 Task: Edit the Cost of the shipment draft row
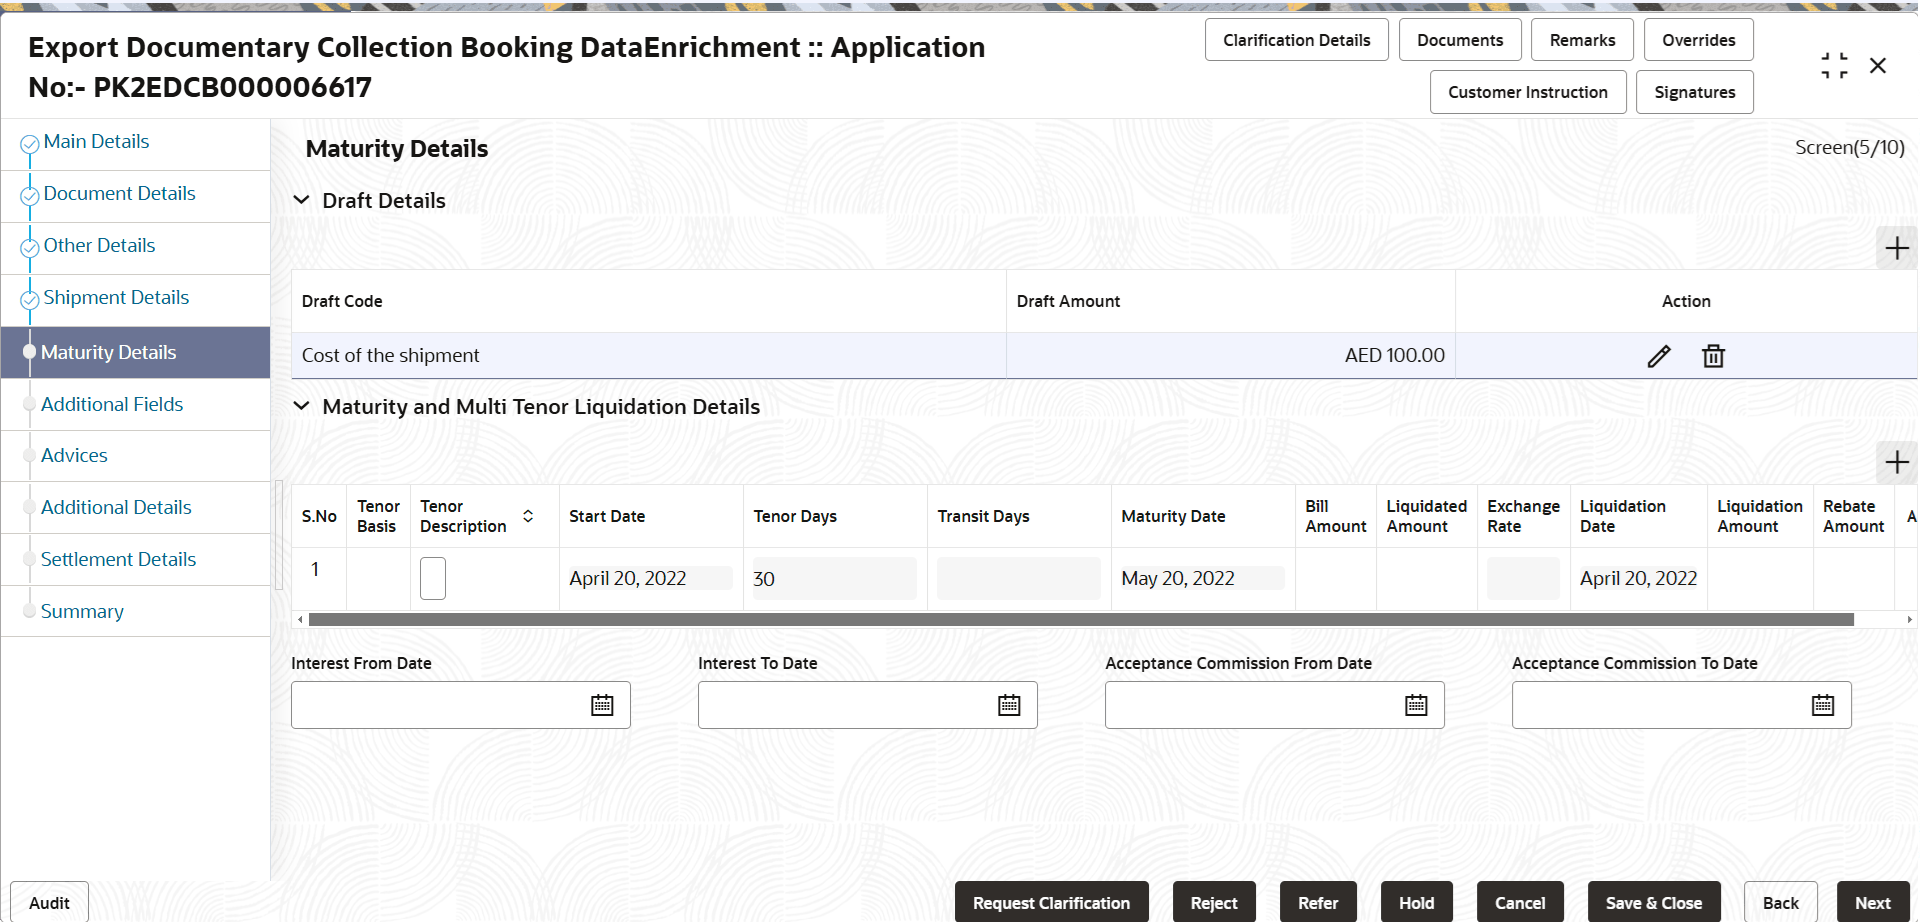coord(1659,356)
